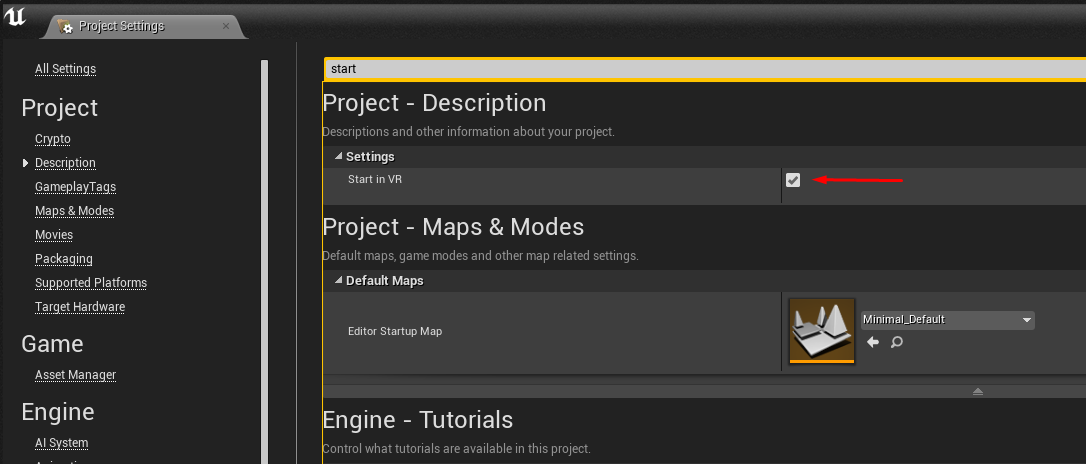Screen dimensions: 1086x464
Task: Open the Target Hardware settings page
Action: click(80, 306)
